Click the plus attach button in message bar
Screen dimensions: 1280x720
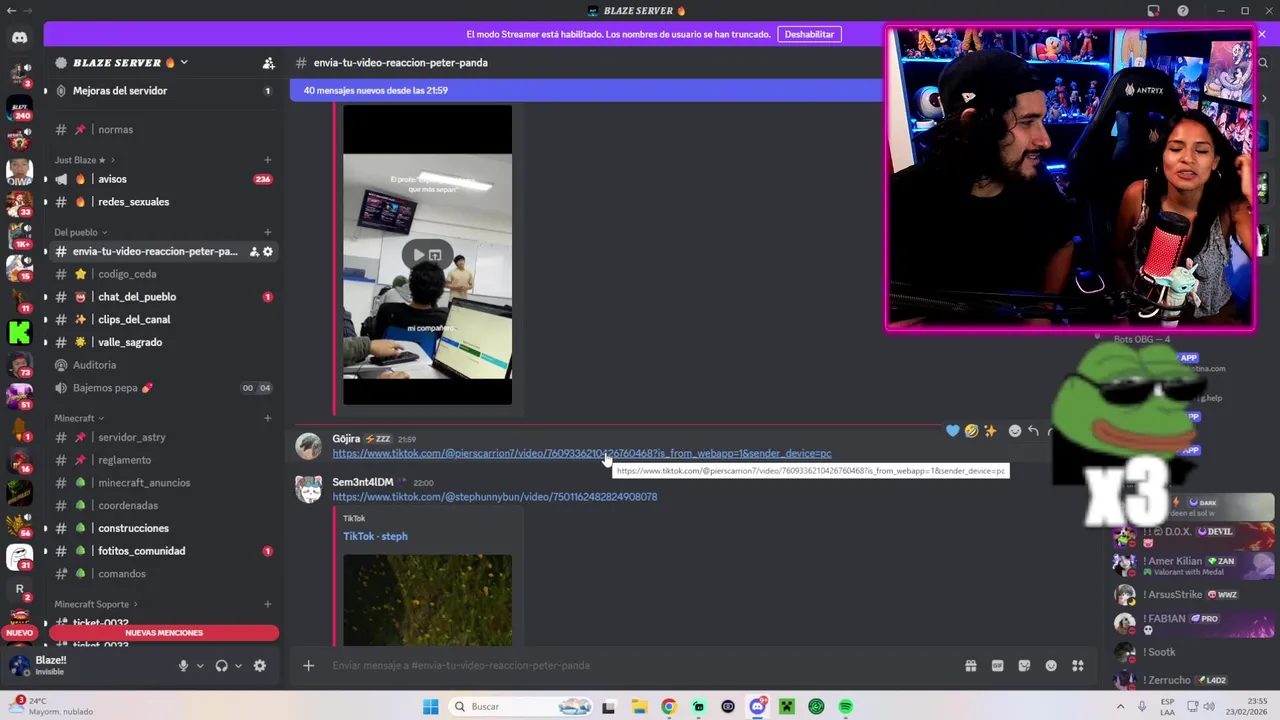(x=309, y=666)
